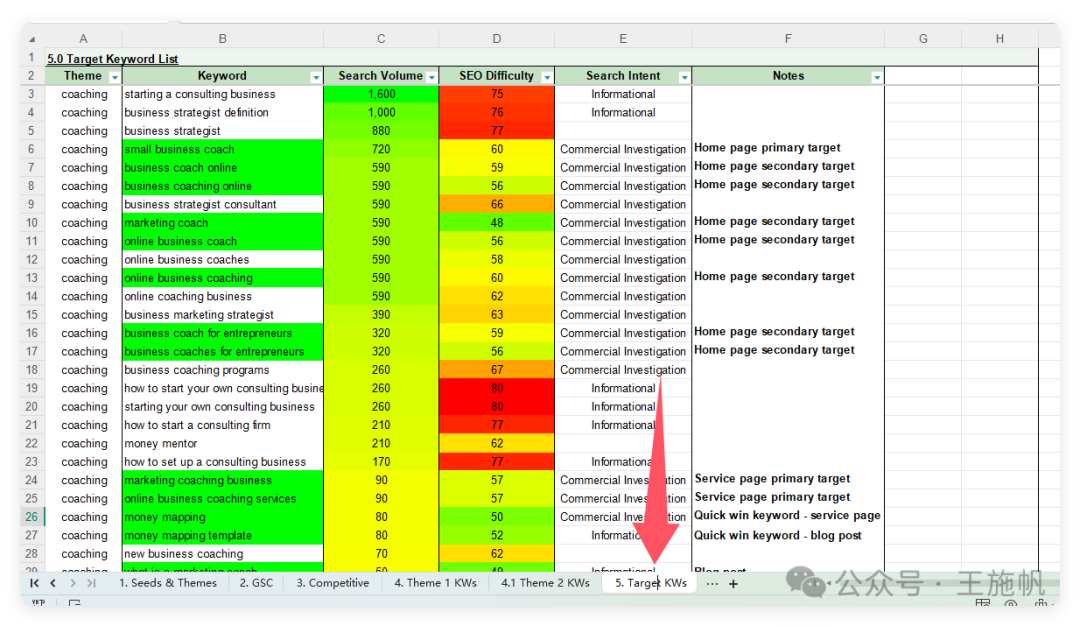The width and height of the screenshot is (1080, 626).
Task: Click cell 'new business coaching'
Action: [x=222, y=554]
